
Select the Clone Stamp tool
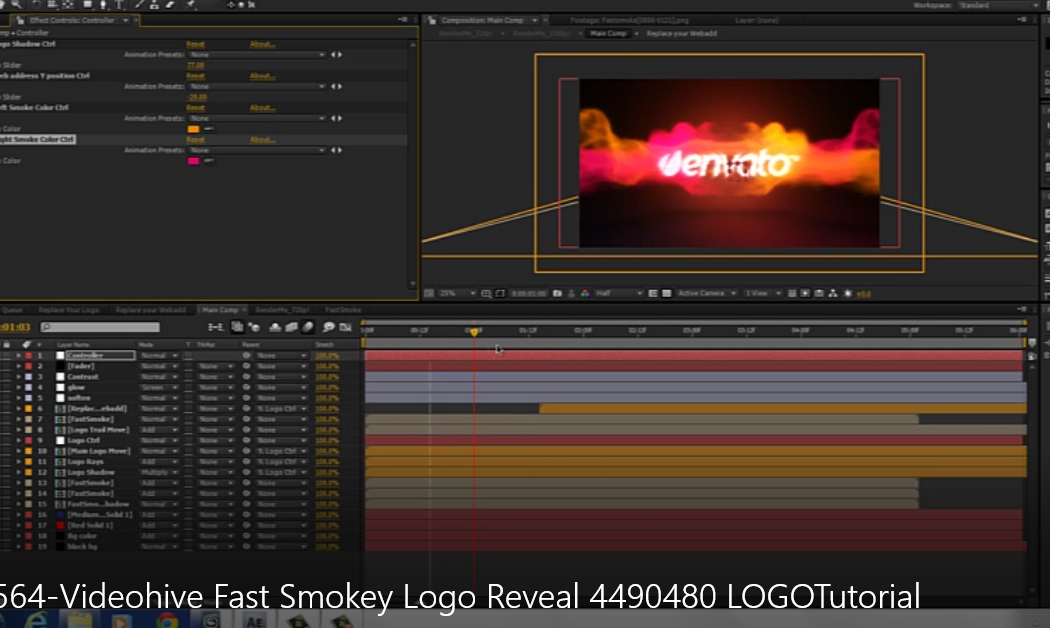point(155,5)
